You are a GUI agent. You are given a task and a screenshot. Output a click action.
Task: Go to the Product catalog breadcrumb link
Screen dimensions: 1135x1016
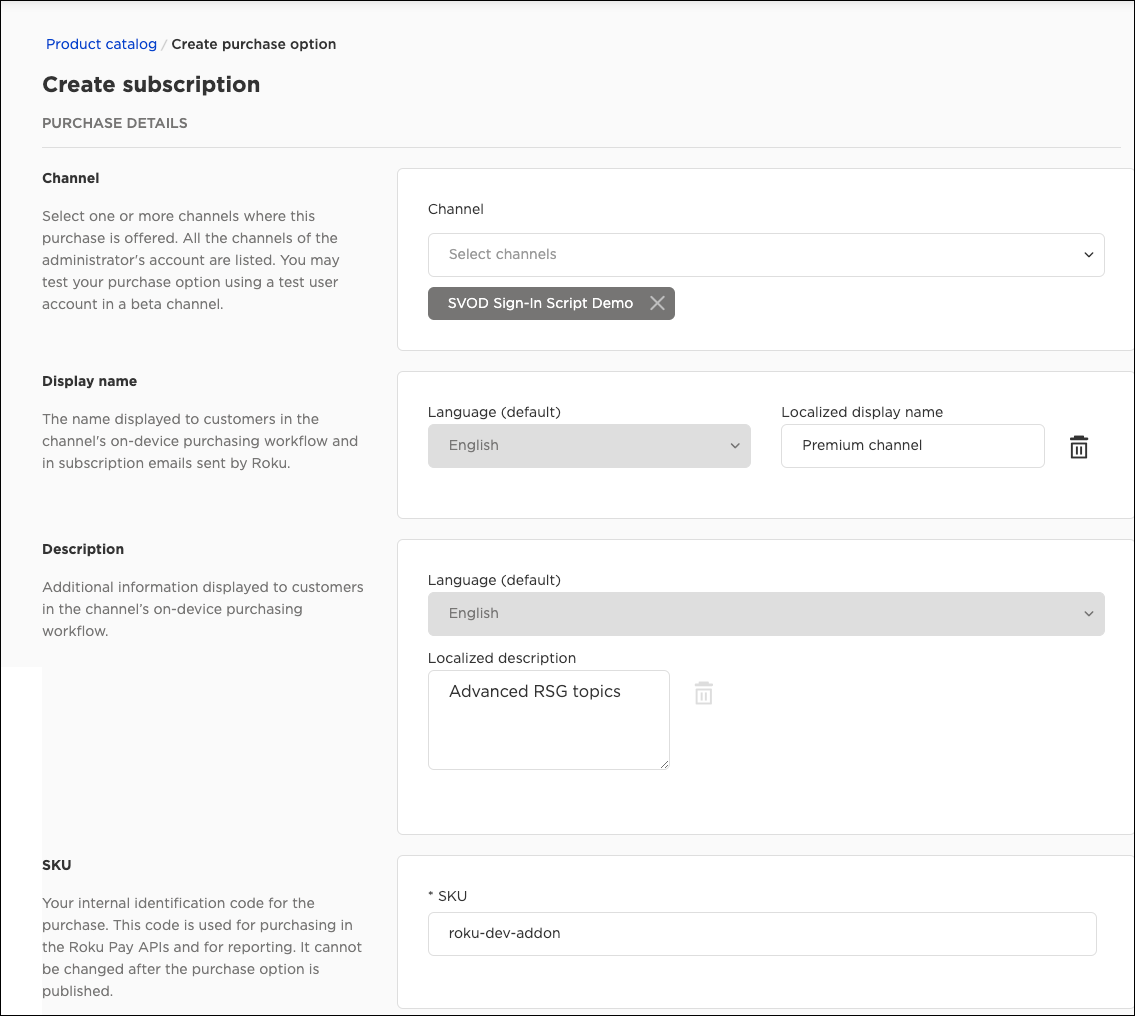pos(101,44)
